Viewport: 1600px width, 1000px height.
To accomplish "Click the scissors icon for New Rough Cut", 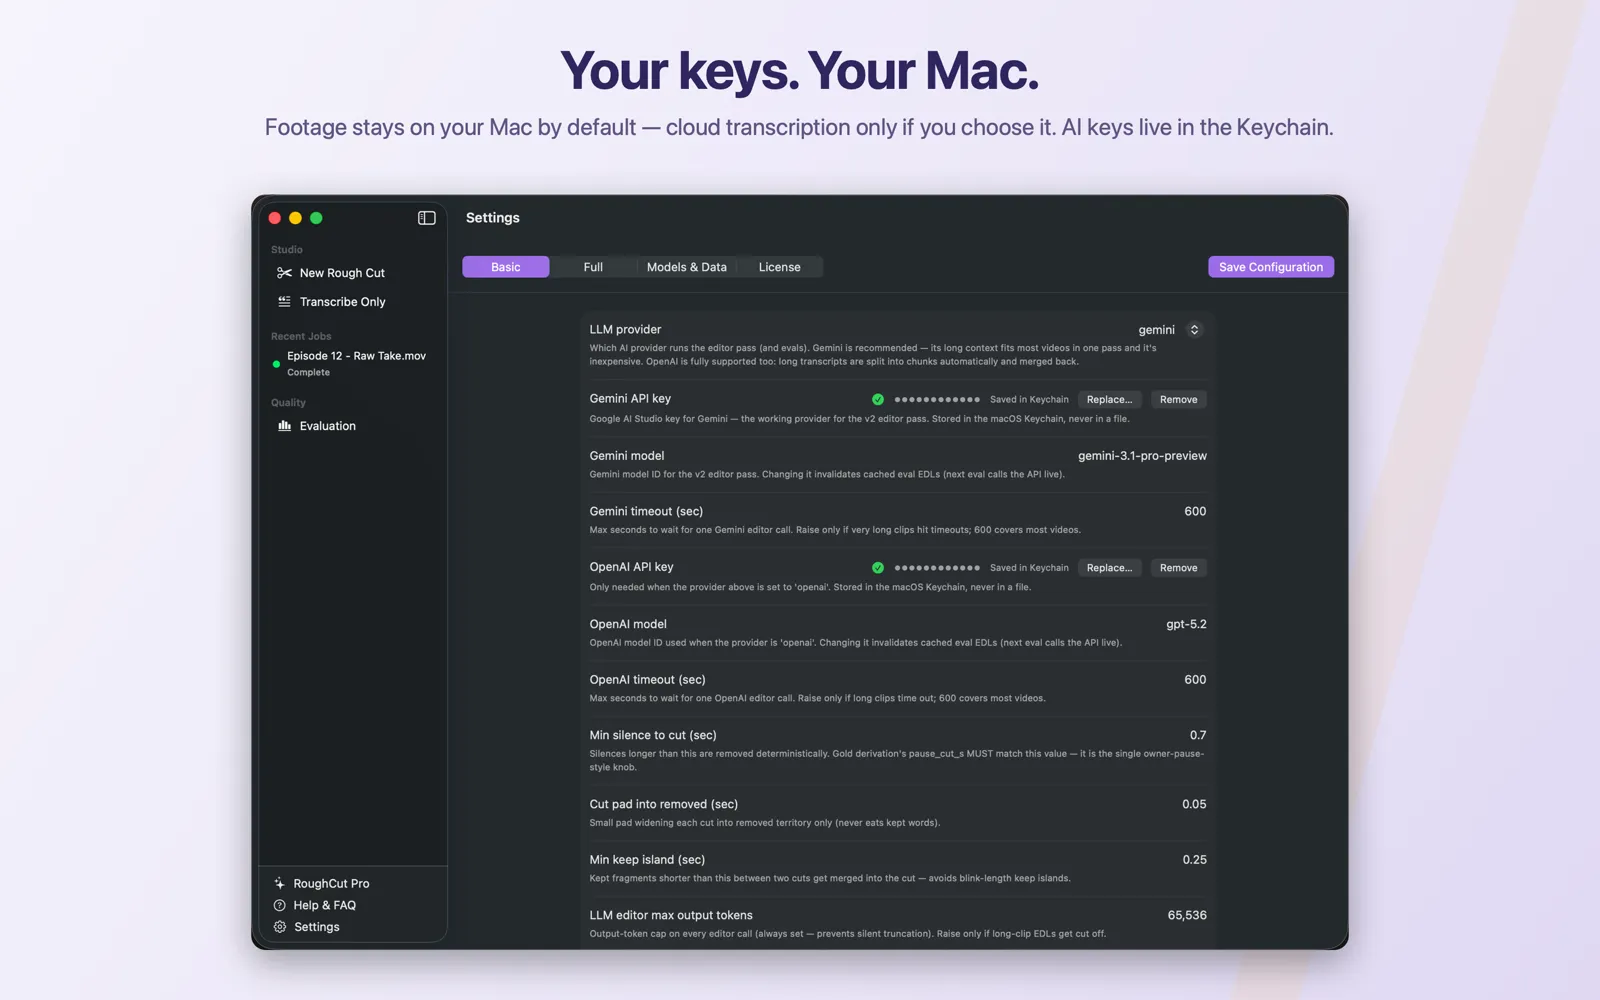I will coord(284,273).
